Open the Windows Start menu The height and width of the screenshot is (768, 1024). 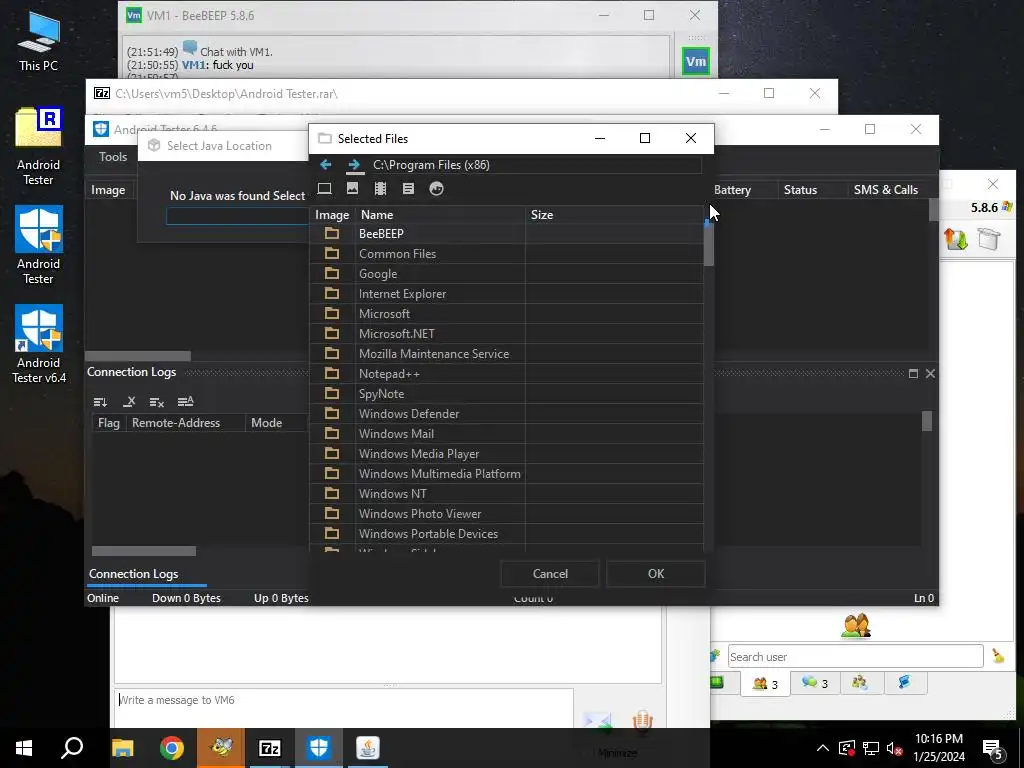click(x=24, y=748)
